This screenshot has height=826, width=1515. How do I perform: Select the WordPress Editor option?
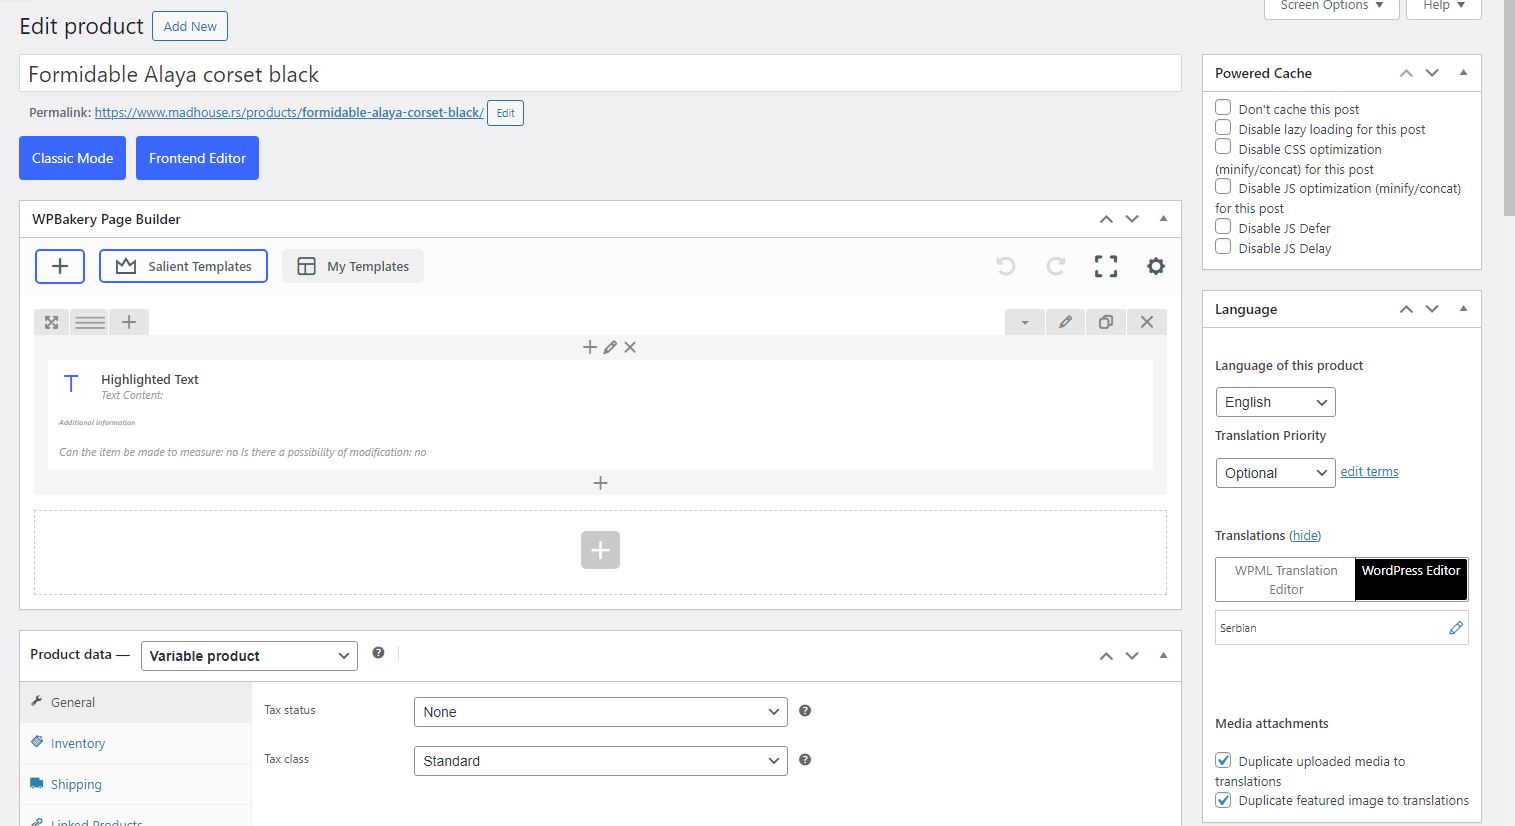click(x=1411, y=580)
